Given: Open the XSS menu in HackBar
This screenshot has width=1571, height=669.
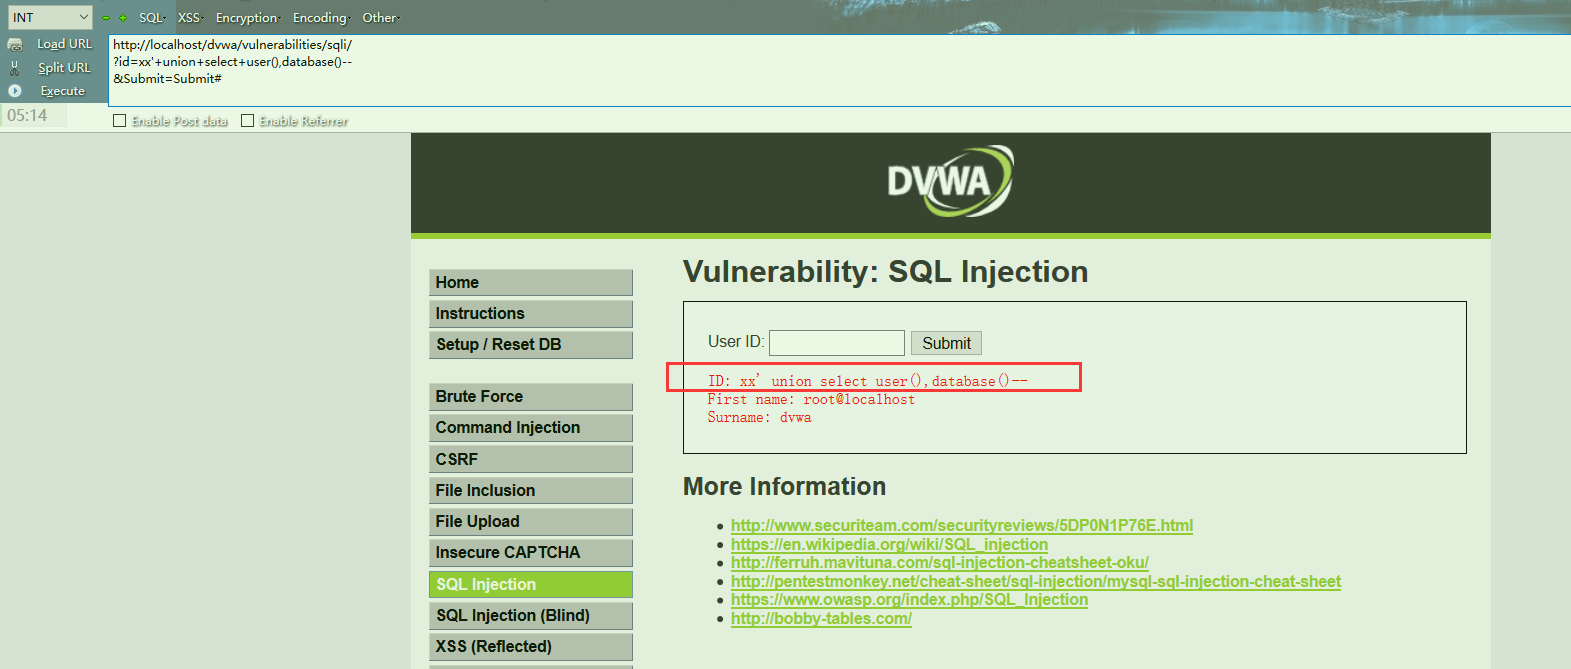Looking at the screenshot, I should pyautogui.click(x=189, y=18).
